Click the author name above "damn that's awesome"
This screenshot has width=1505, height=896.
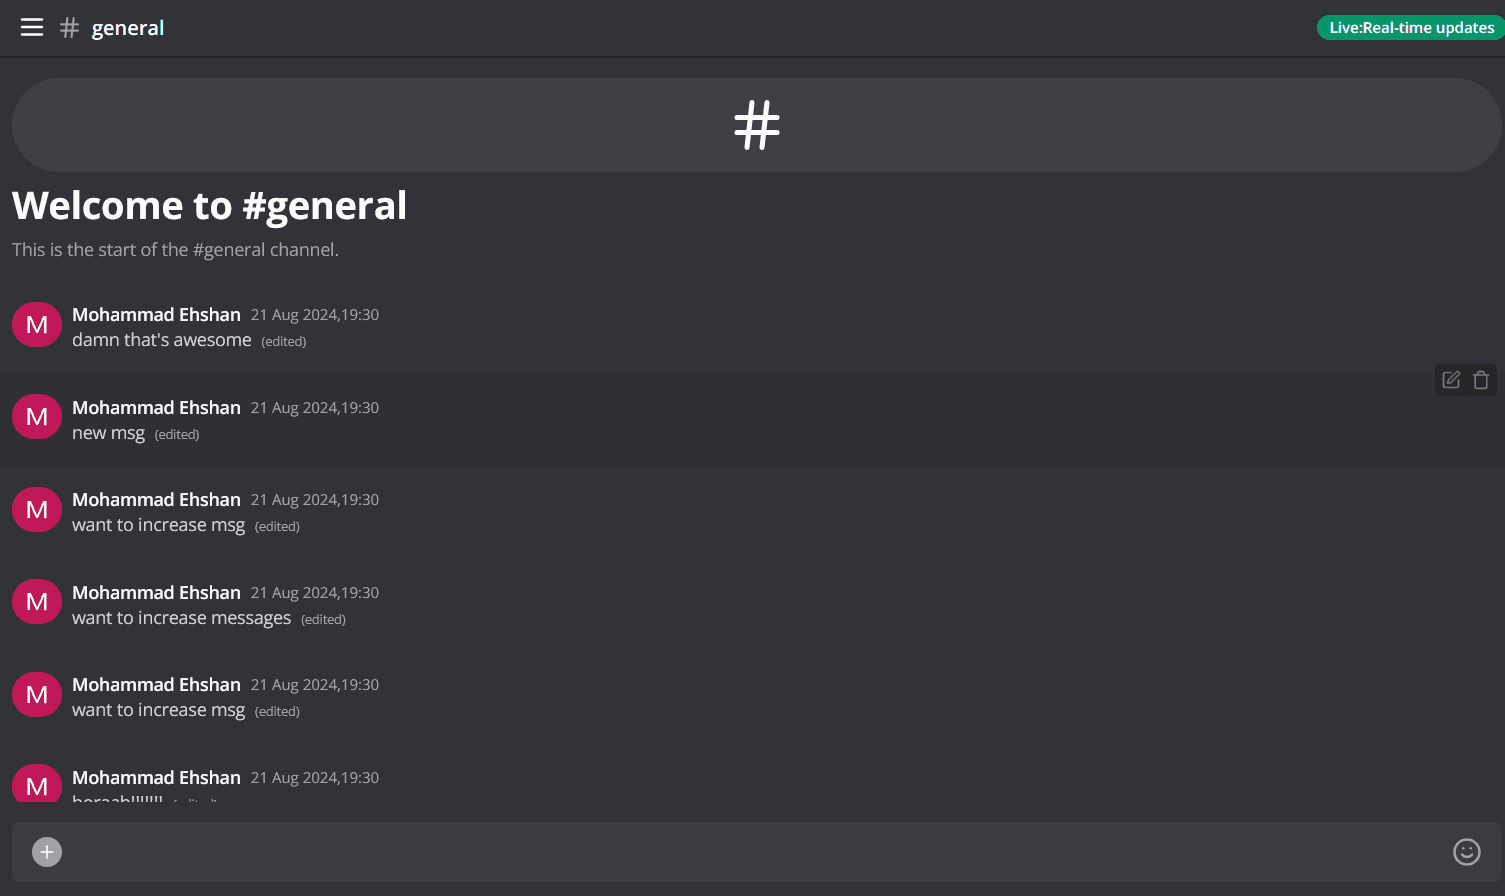pyautogui.click(x=156, y=315)
